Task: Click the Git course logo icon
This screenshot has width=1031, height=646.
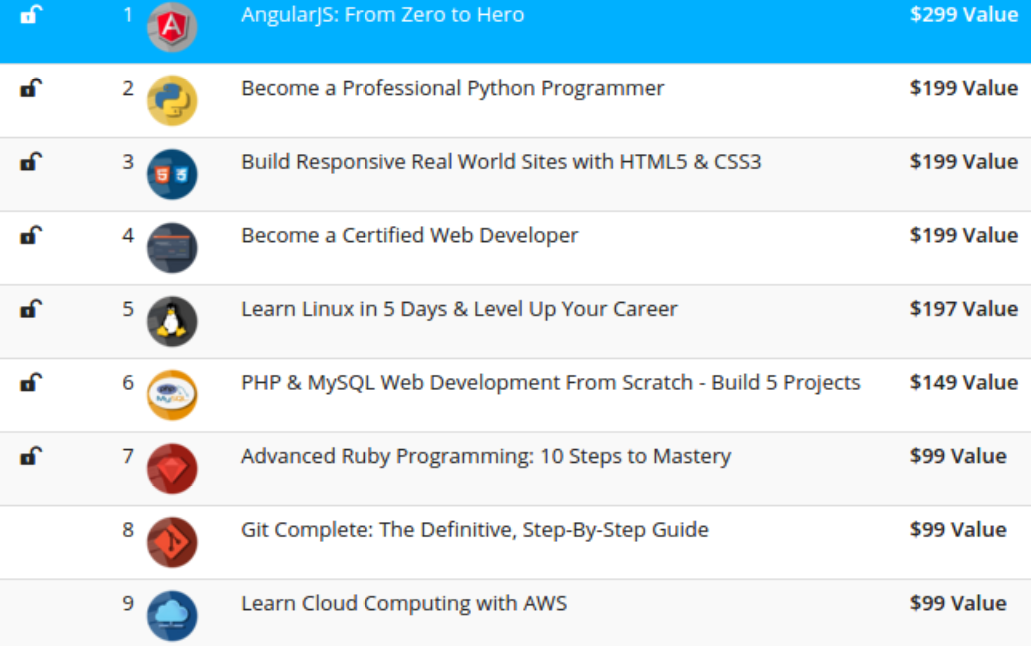Action: (172, 542)
